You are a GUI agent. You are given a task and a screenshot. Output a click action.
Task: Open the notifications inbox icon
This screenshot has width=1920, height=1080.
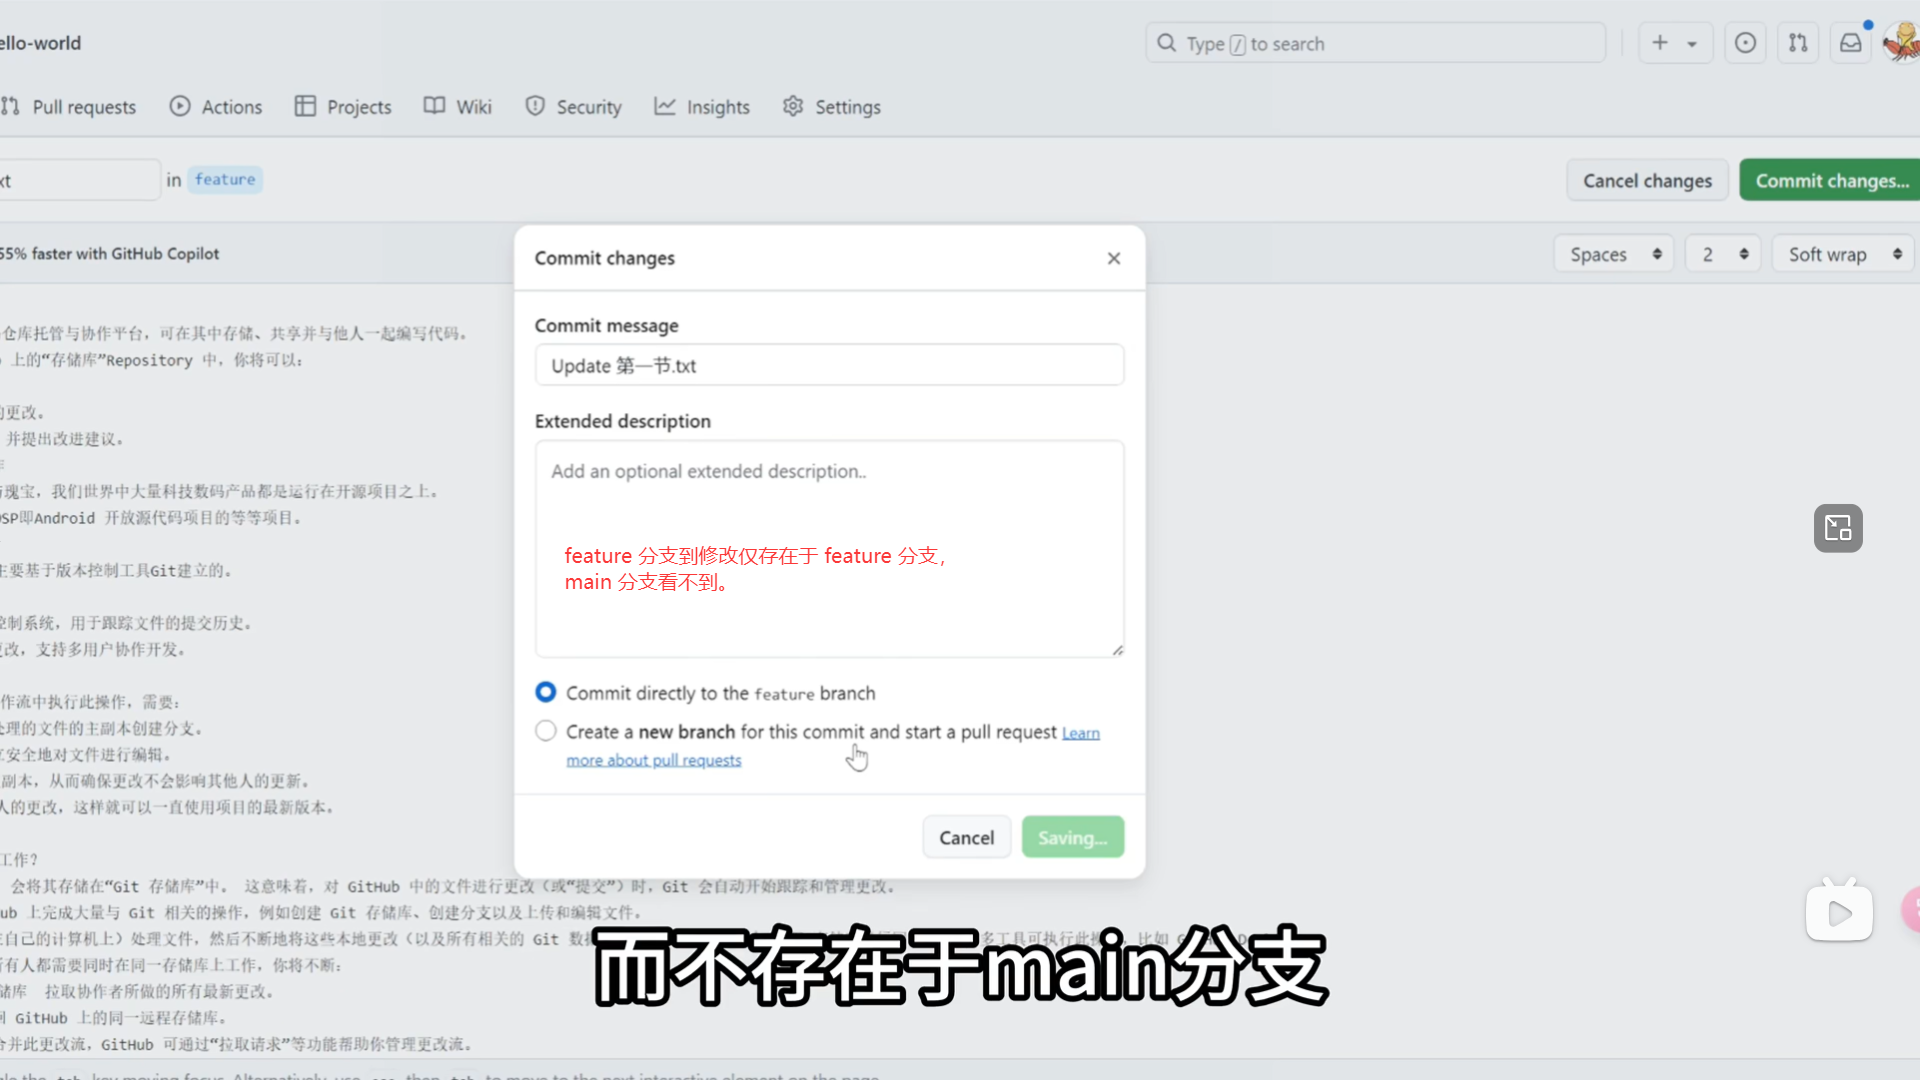[1851, 43]
